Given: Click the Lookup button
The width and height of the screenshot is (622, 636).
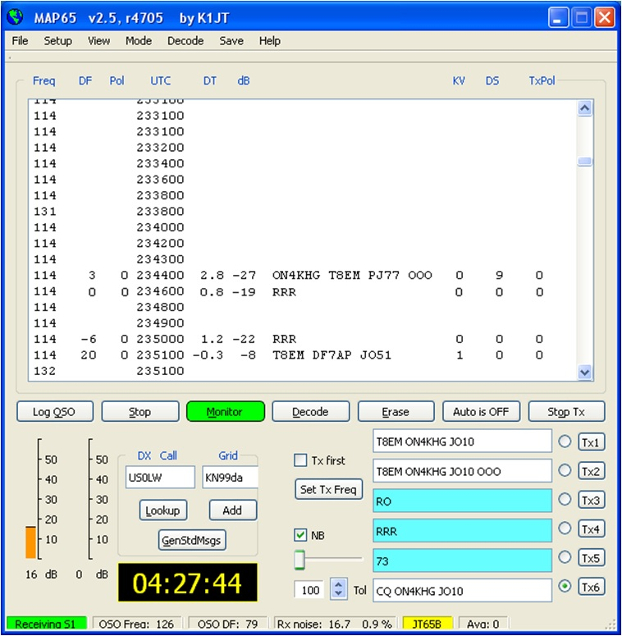Looking at the screenshot, I should click(x=163, y=510).
